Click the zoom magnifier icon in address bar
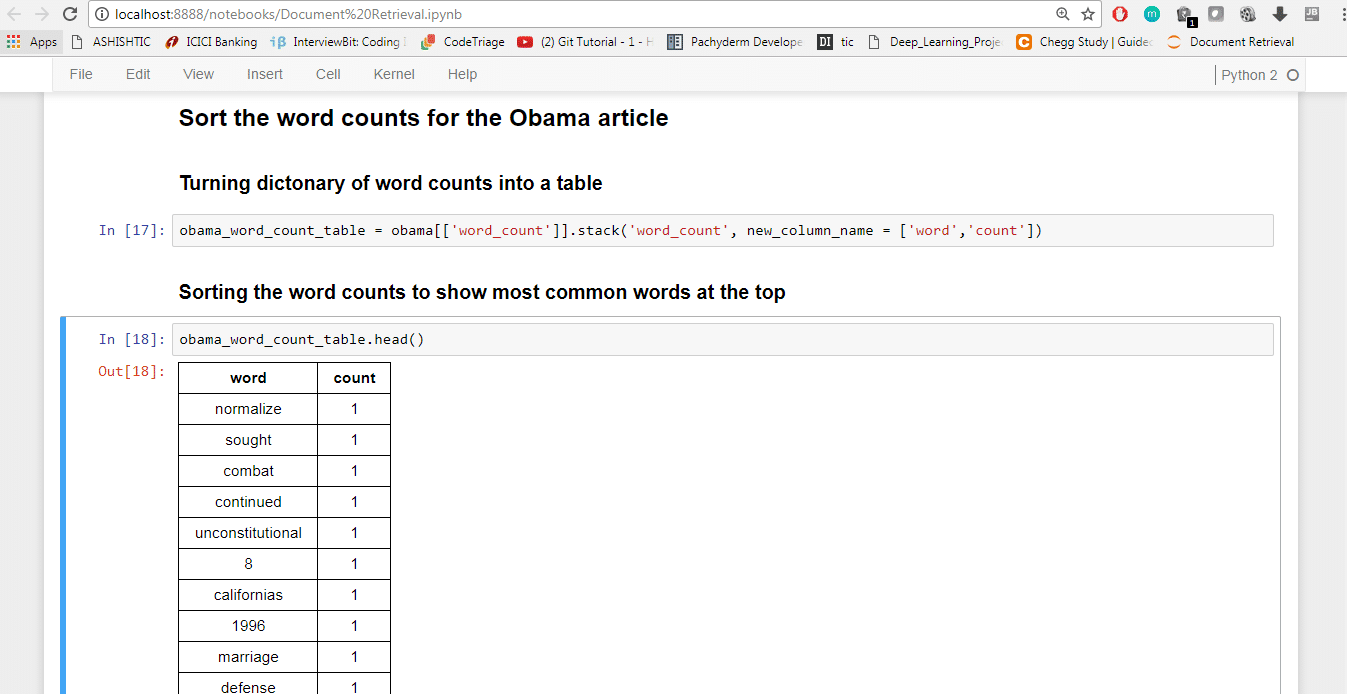This screenshot has height=694, width=1347. pyautogui.click(x=1062, y=14)
